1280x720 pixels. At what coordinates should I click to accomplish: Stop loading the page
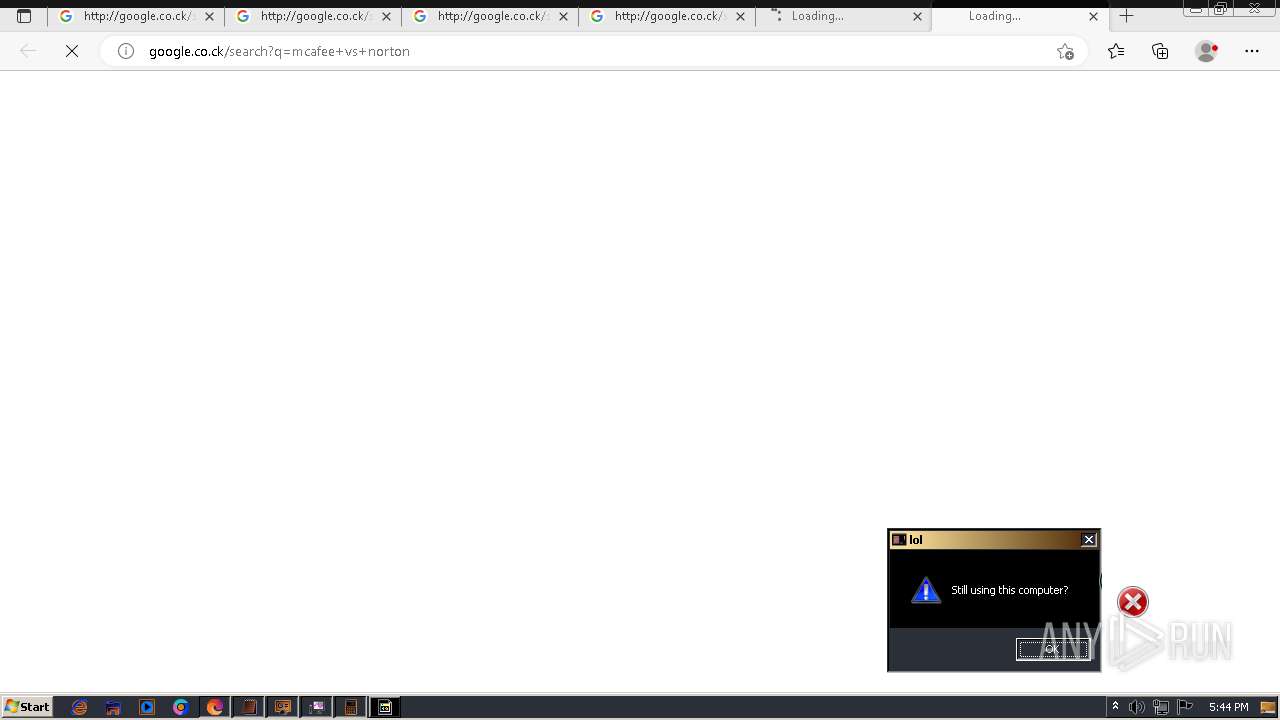(72, 51)
